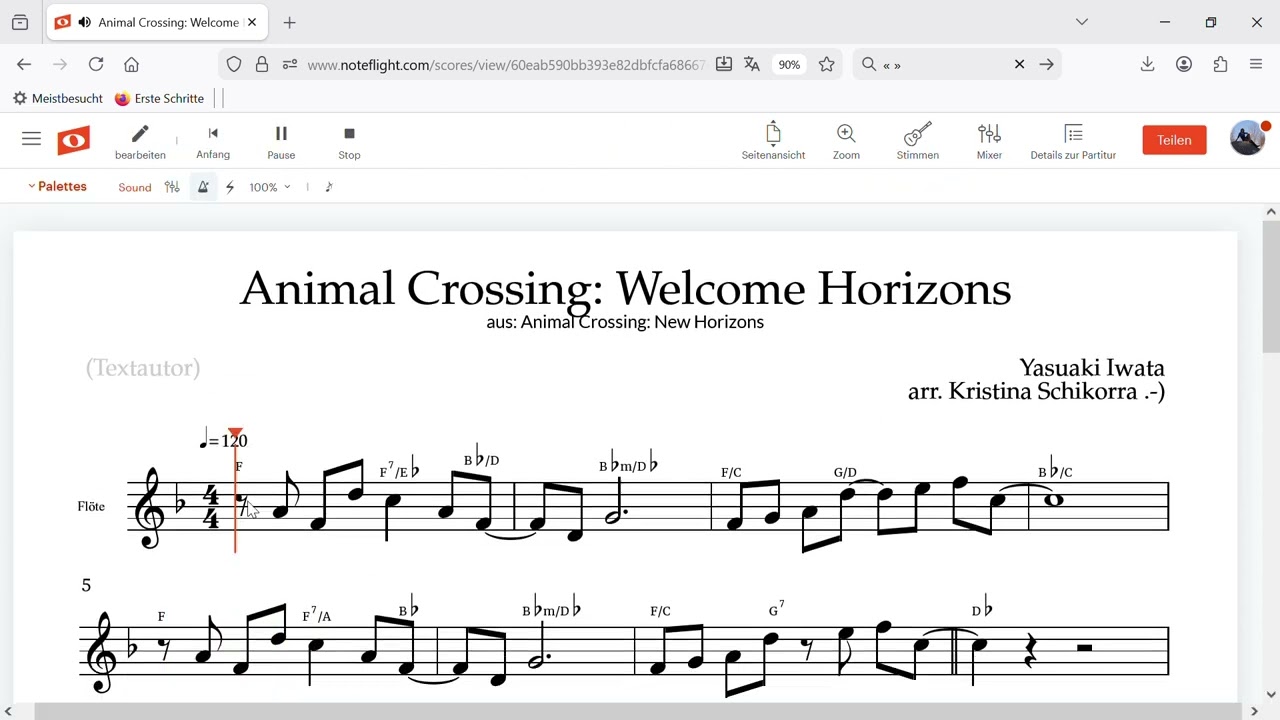This screenshot has height=720, width=1280.
Task: Close the Animal Crossing tab
Action: coord(252,22)
